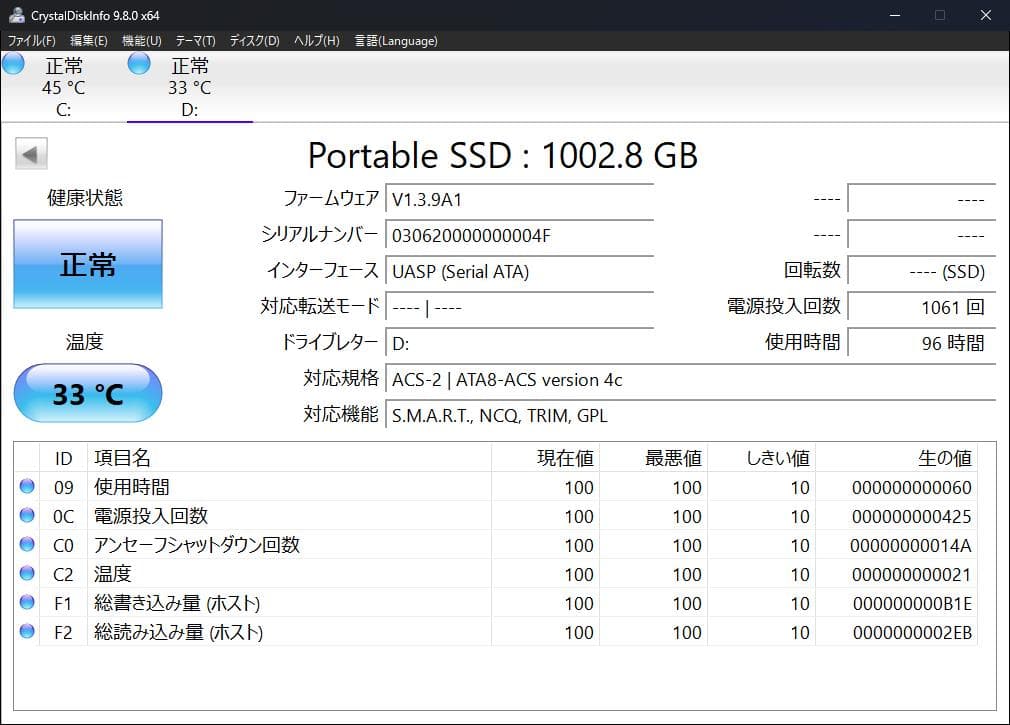
Task: Click the Portable SSD : 1002.8 GB title
Action: coord(503,155)
